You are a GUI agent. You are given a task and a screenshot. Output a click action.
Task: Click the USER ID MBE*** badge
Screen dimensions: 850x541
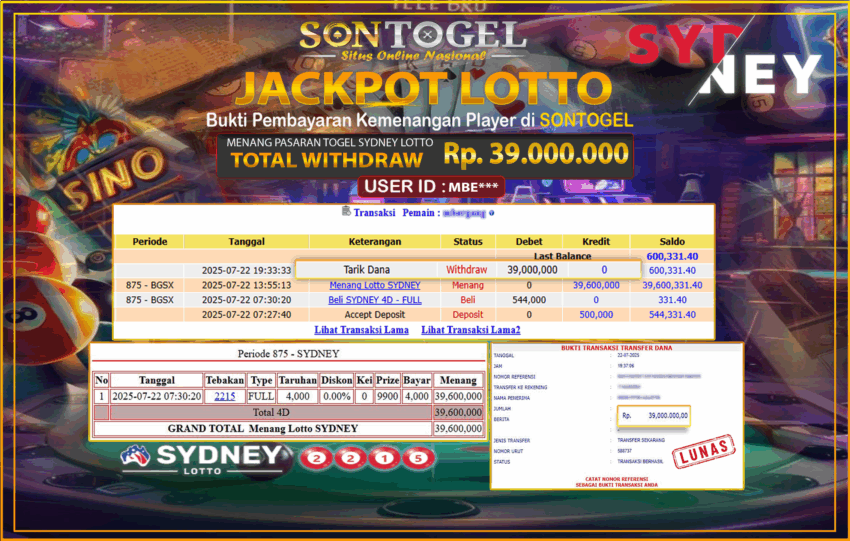point(431,186)
